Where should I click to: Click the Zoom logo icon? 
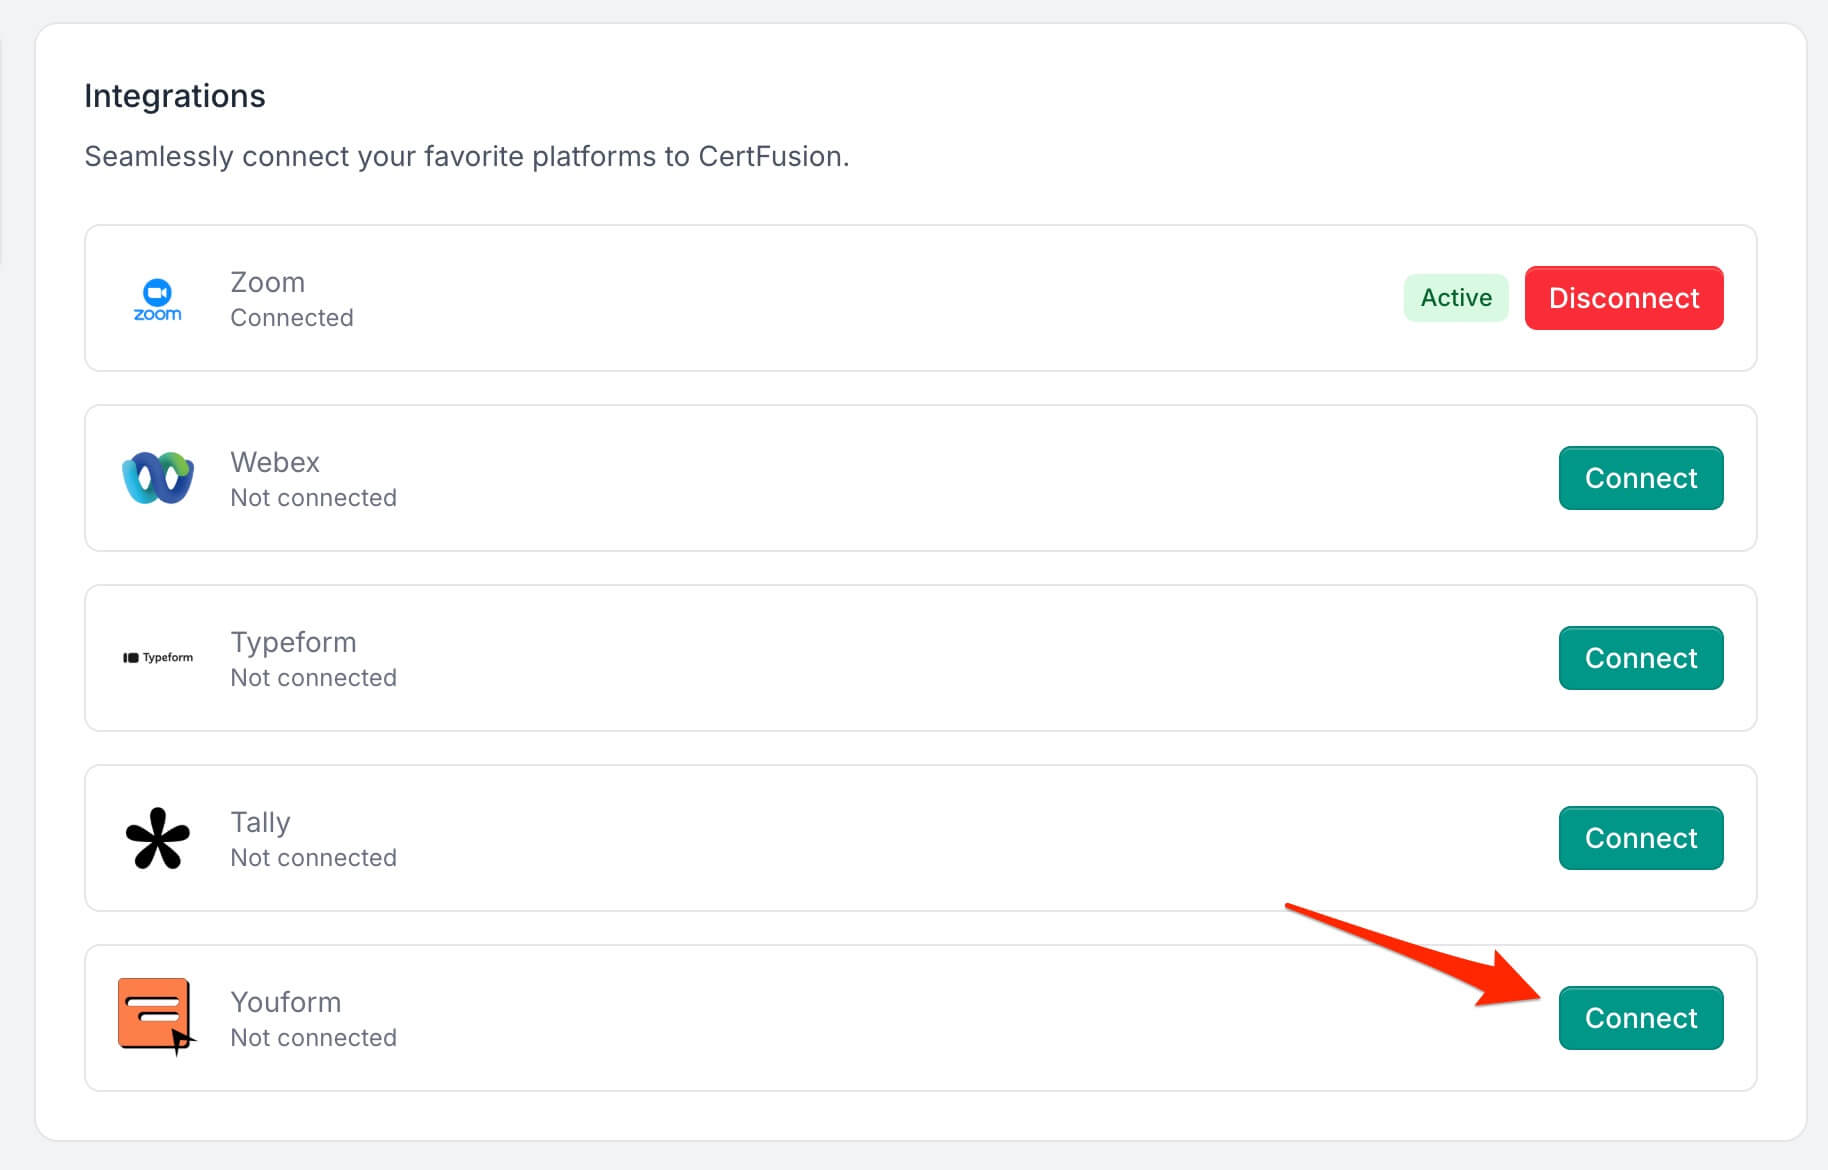158,299
